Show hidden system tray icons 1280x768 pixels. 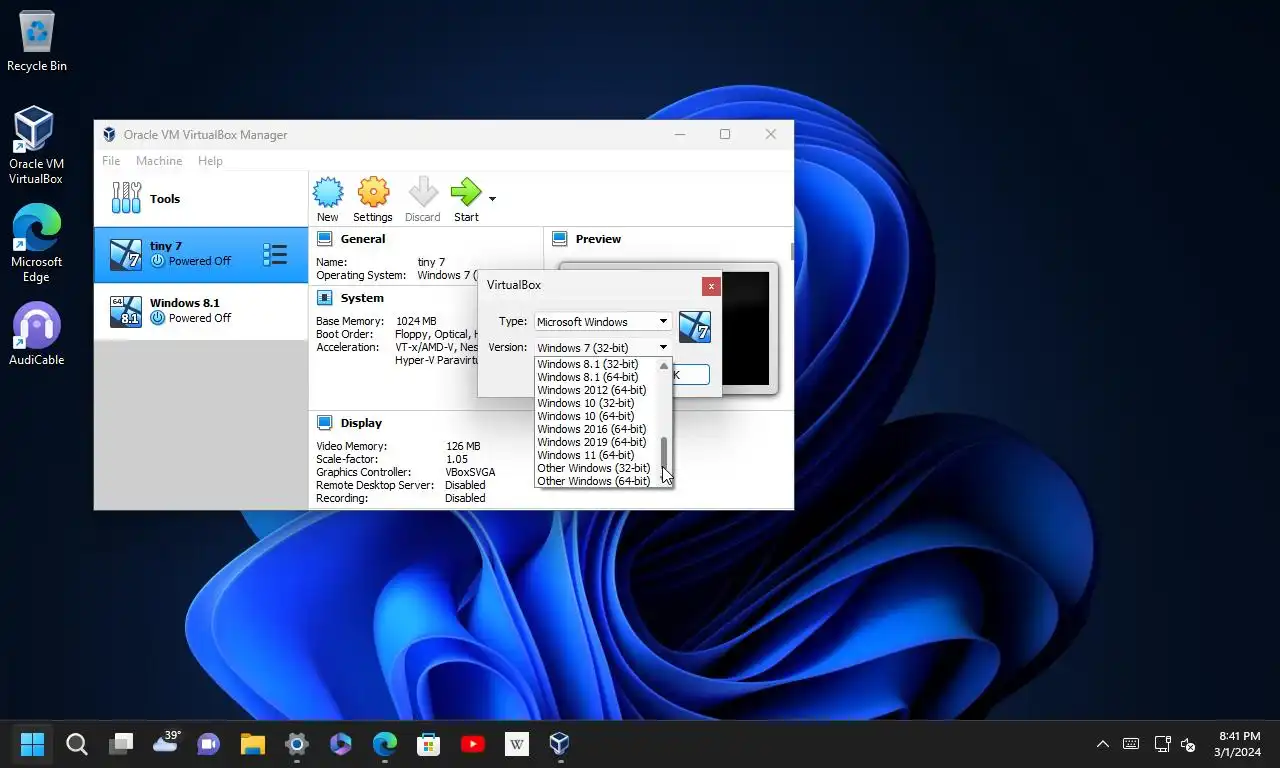point(1103,744)
